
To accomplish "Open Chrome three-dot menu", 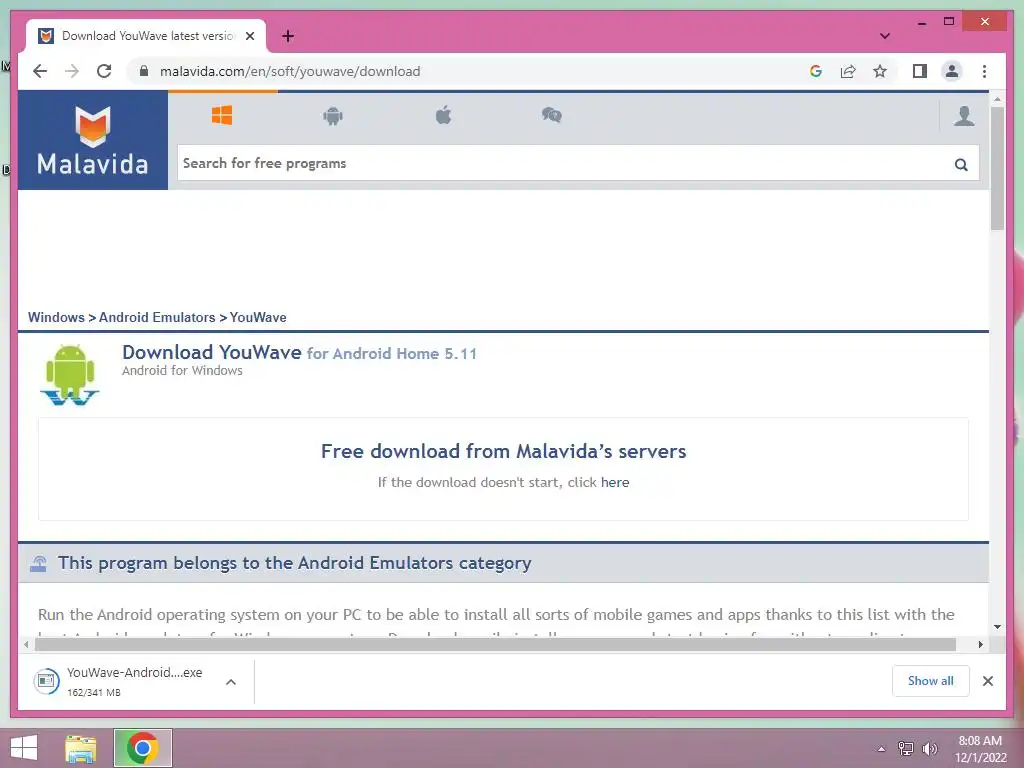I will pyautogui.click(x=984, y=71).
